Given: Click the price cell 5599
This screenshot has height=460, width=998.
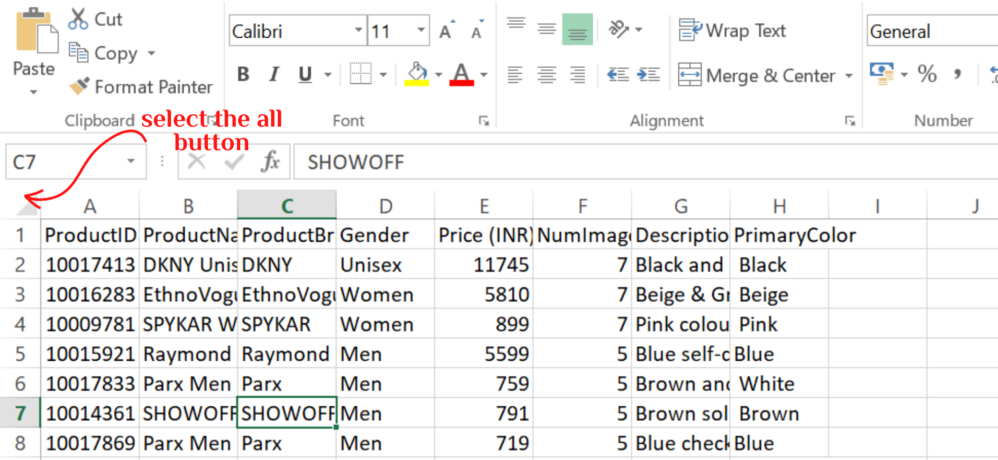Looking at the screenshot, I should pyautogui.click(x=484, y=354).
